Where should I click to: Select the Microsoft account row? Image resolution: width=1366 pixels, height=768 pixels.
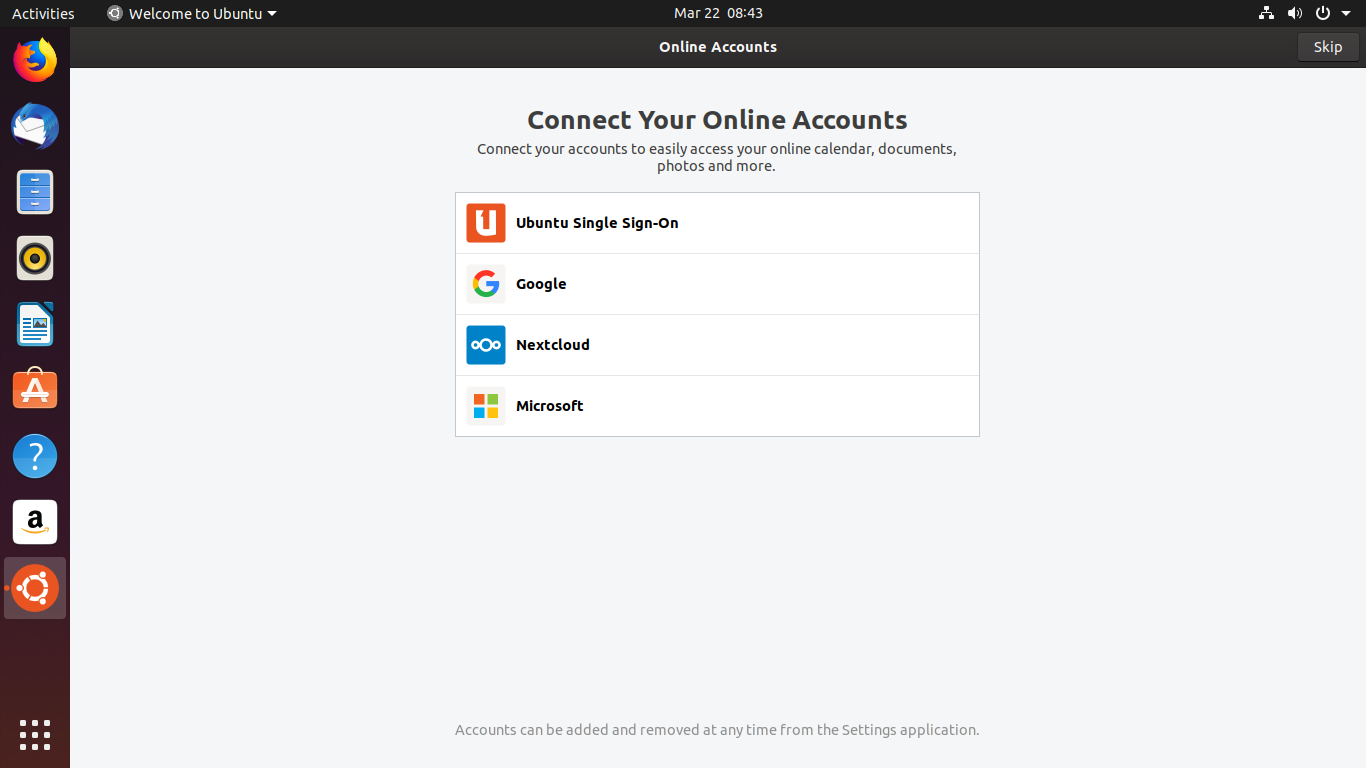(x=717, y=406)
